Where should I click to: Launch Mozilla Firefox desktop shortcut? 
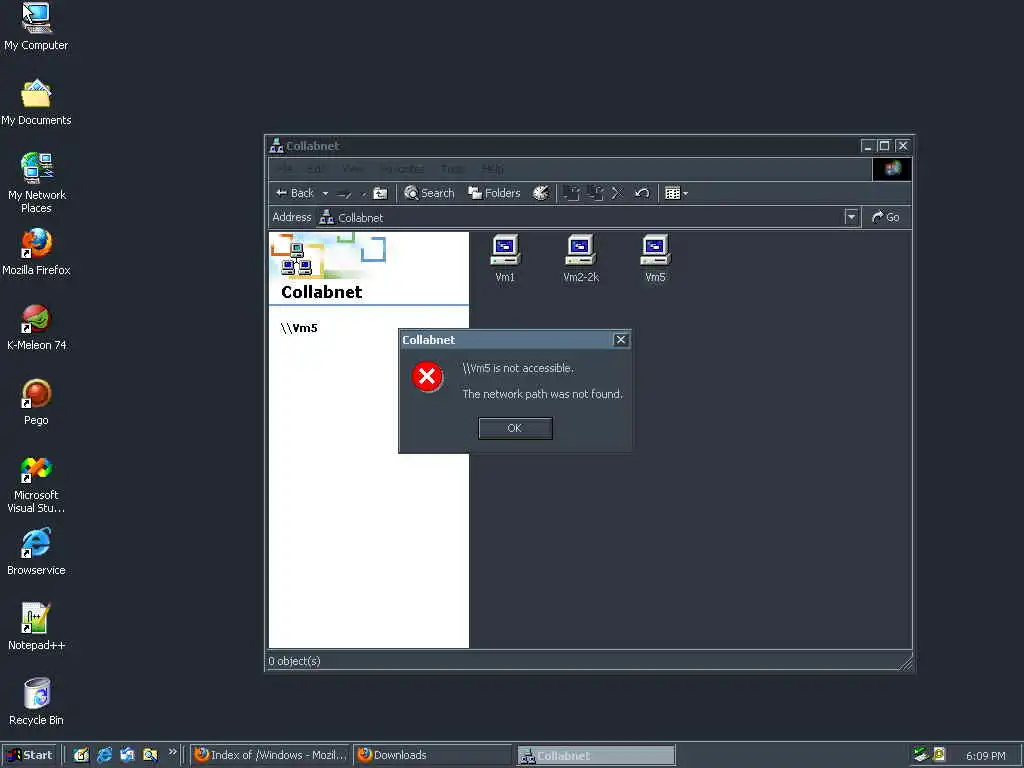[x=36, y=252]
